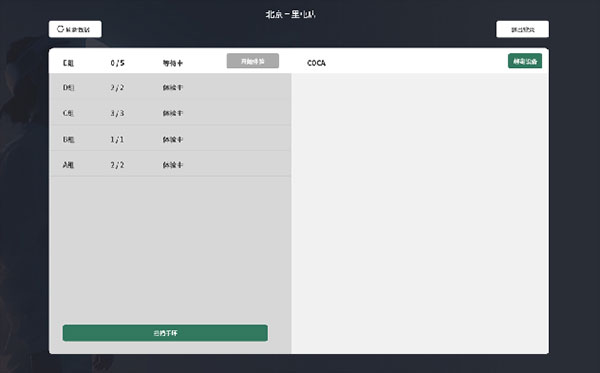The image size is (600, 373).
Task: Select the A组 group row
Action: pos(170,165)
